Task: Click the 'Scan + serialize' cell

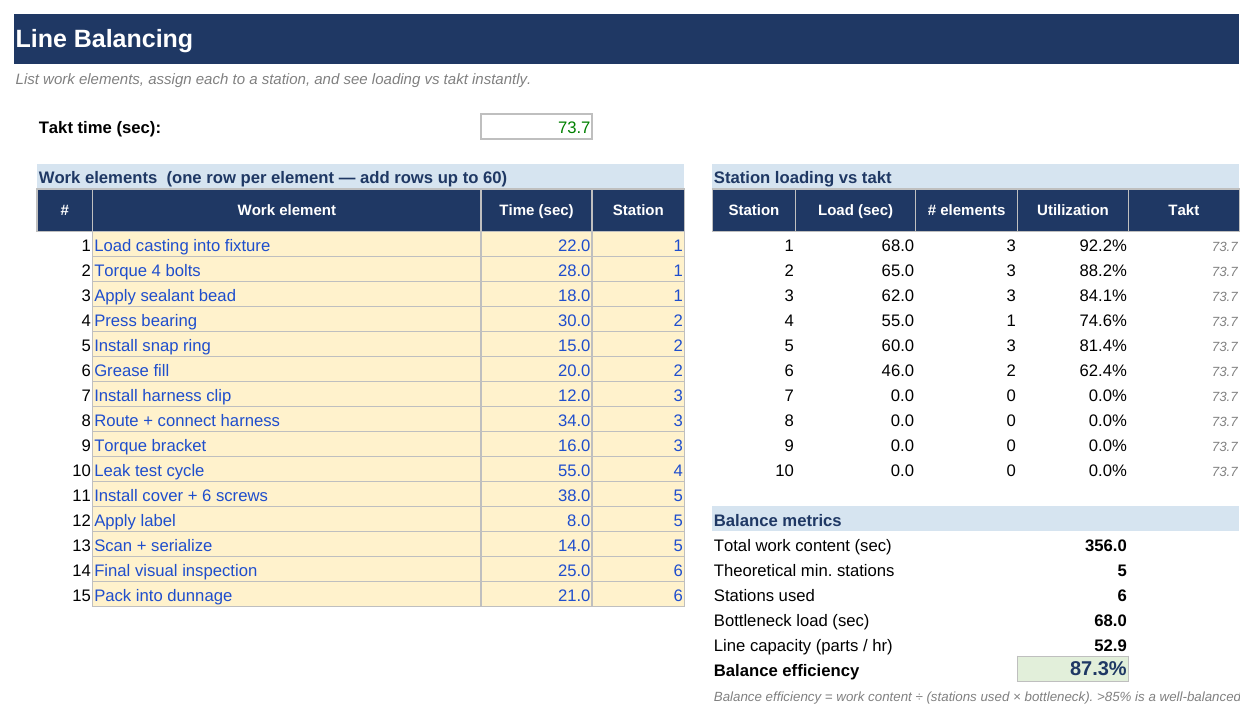Action: click(286, 545)
